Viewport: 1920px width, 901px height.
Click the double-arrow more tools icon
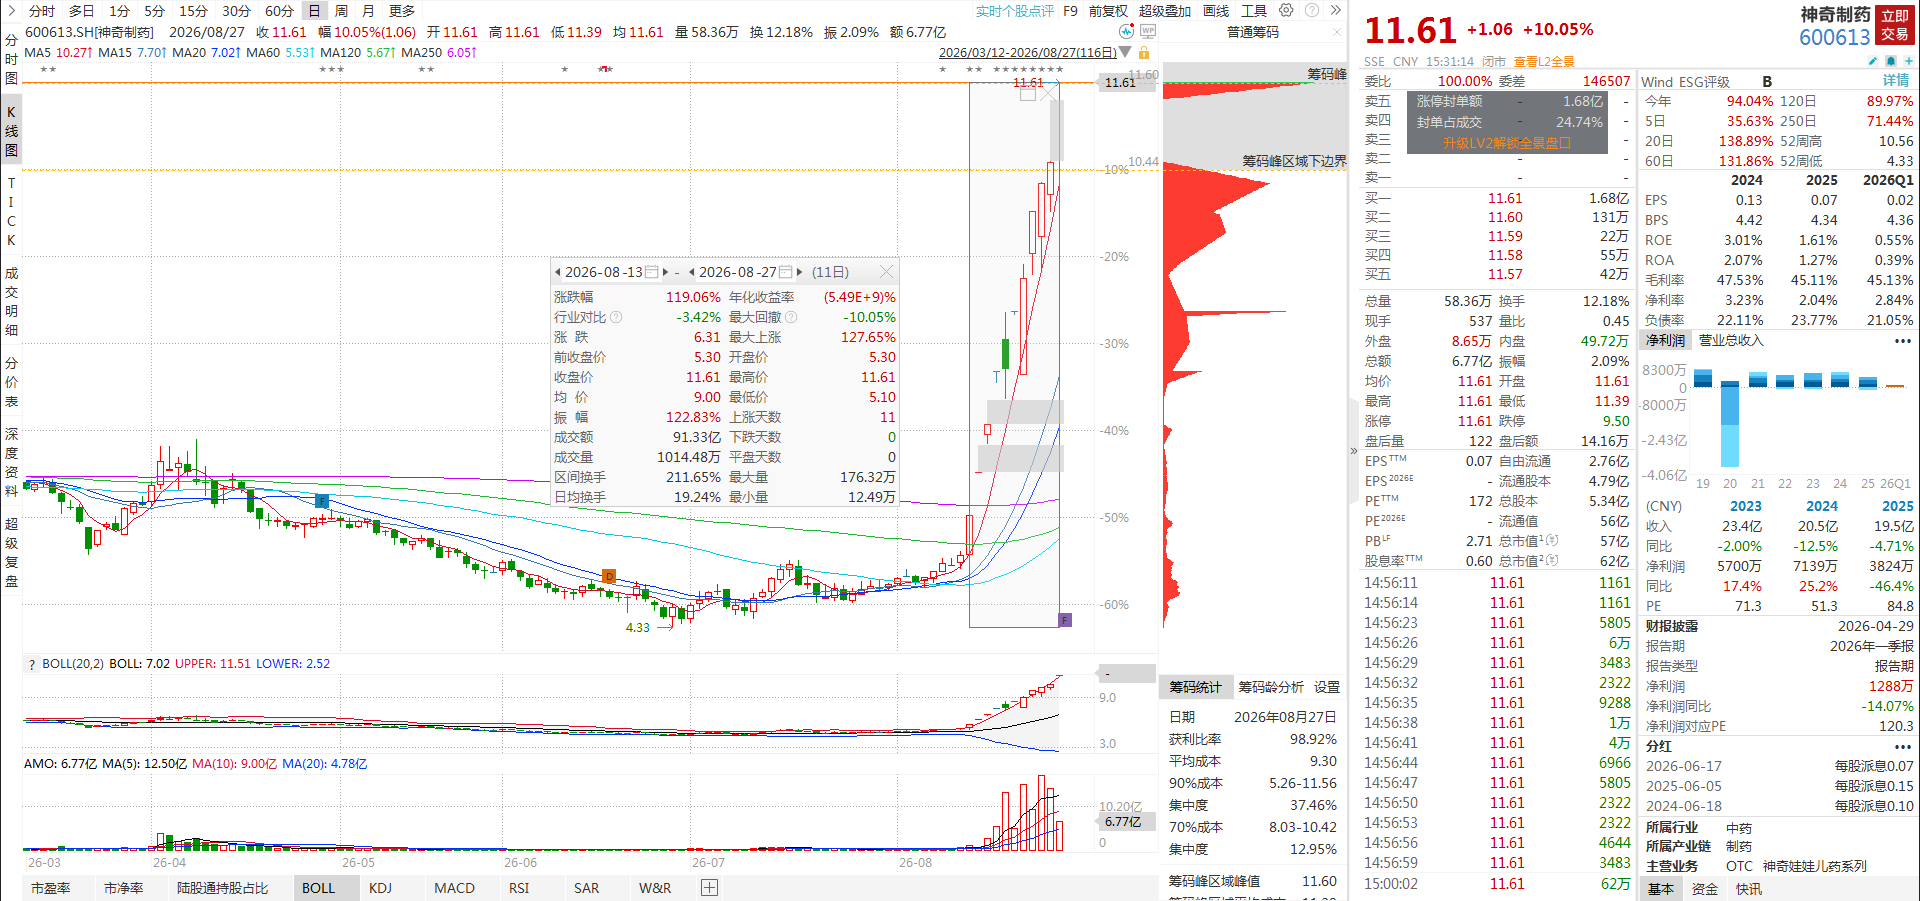coord(1336,10)
